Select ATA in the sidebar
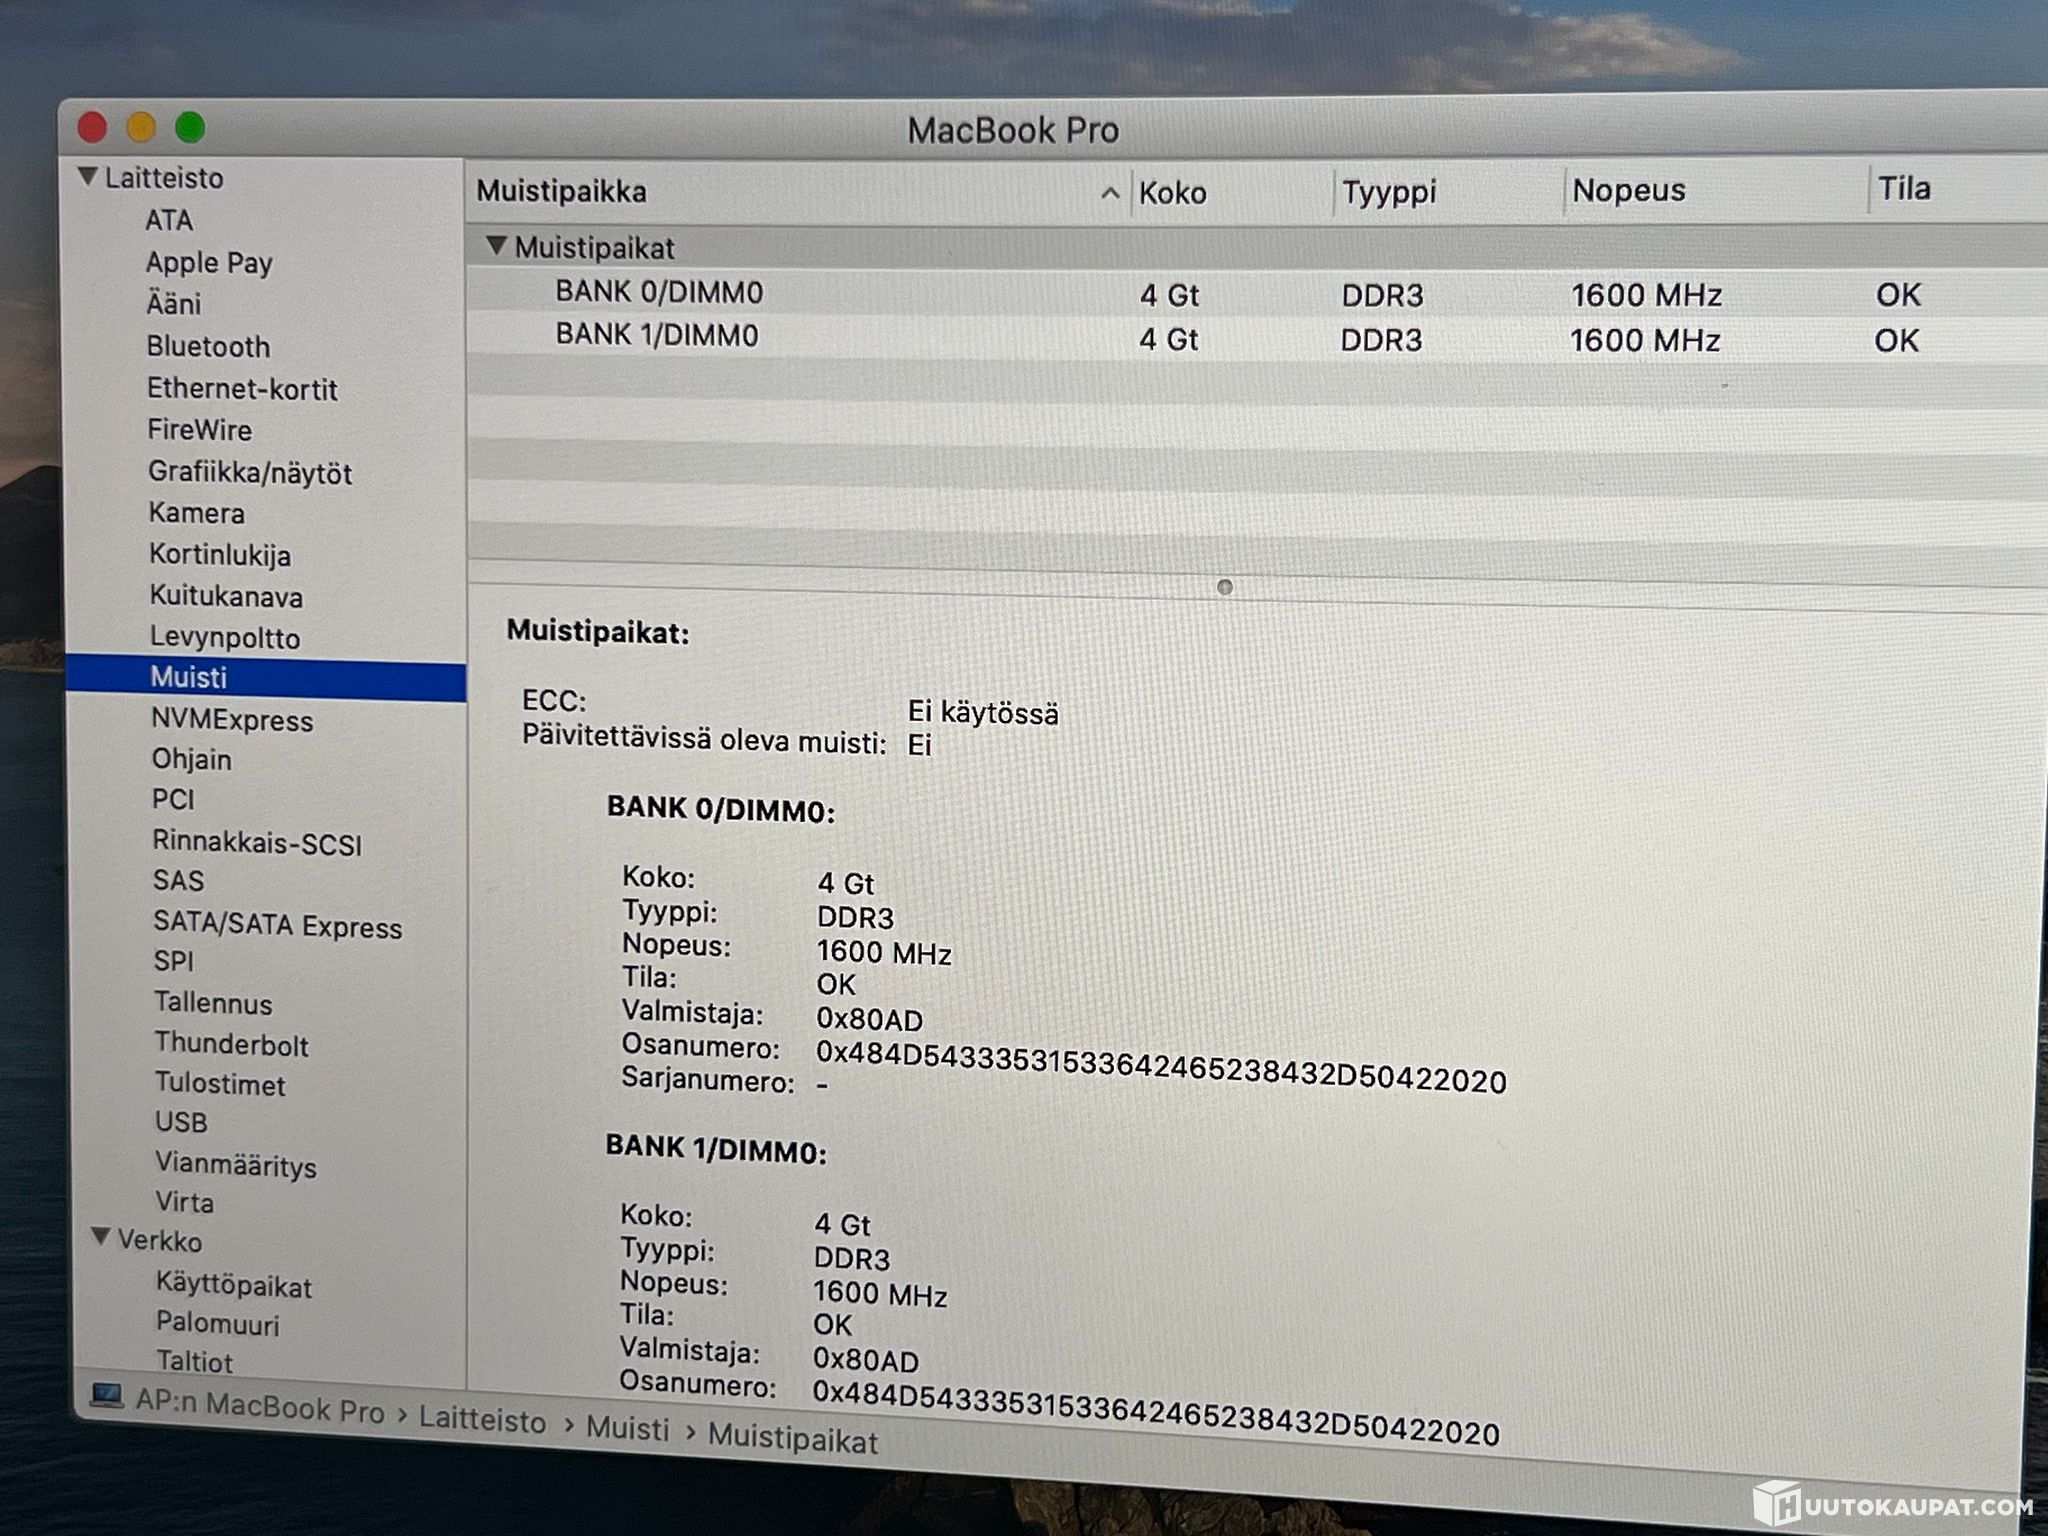The height and width of the screenshot is (1536, 2048). [x=169, y=220]
